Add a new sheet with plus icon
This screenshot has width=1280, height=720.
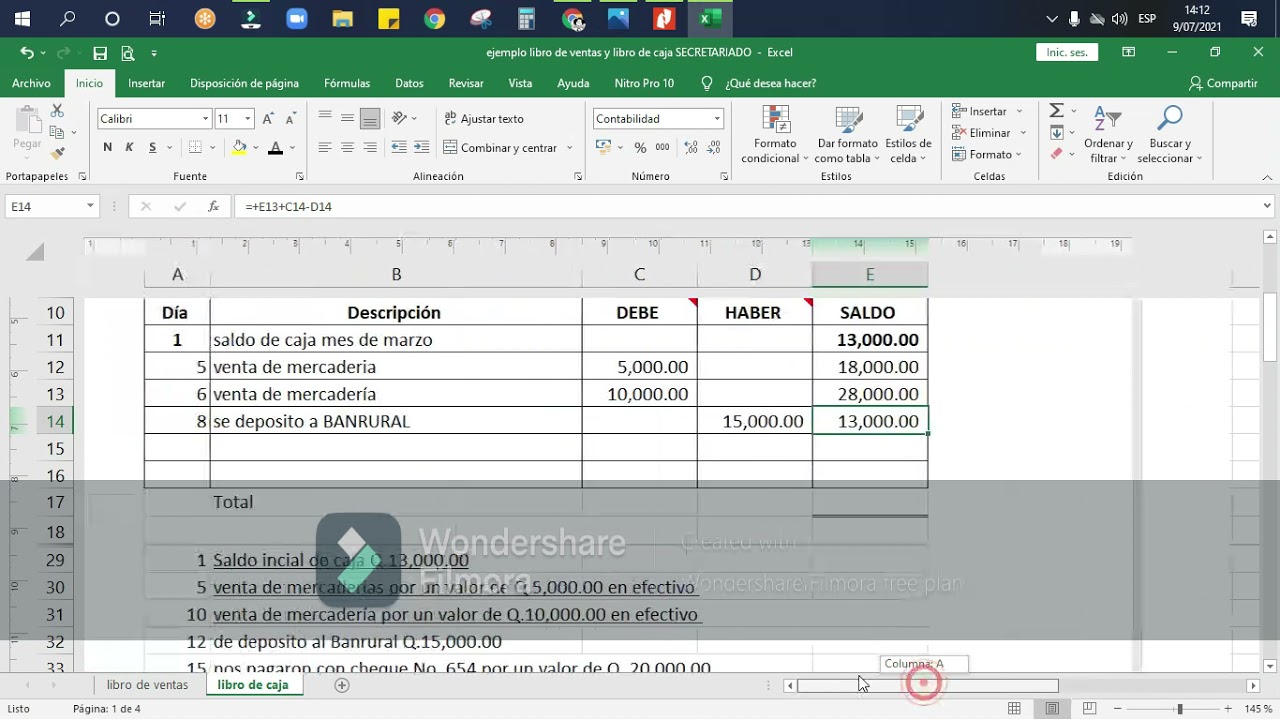click(x=342, y=685)
